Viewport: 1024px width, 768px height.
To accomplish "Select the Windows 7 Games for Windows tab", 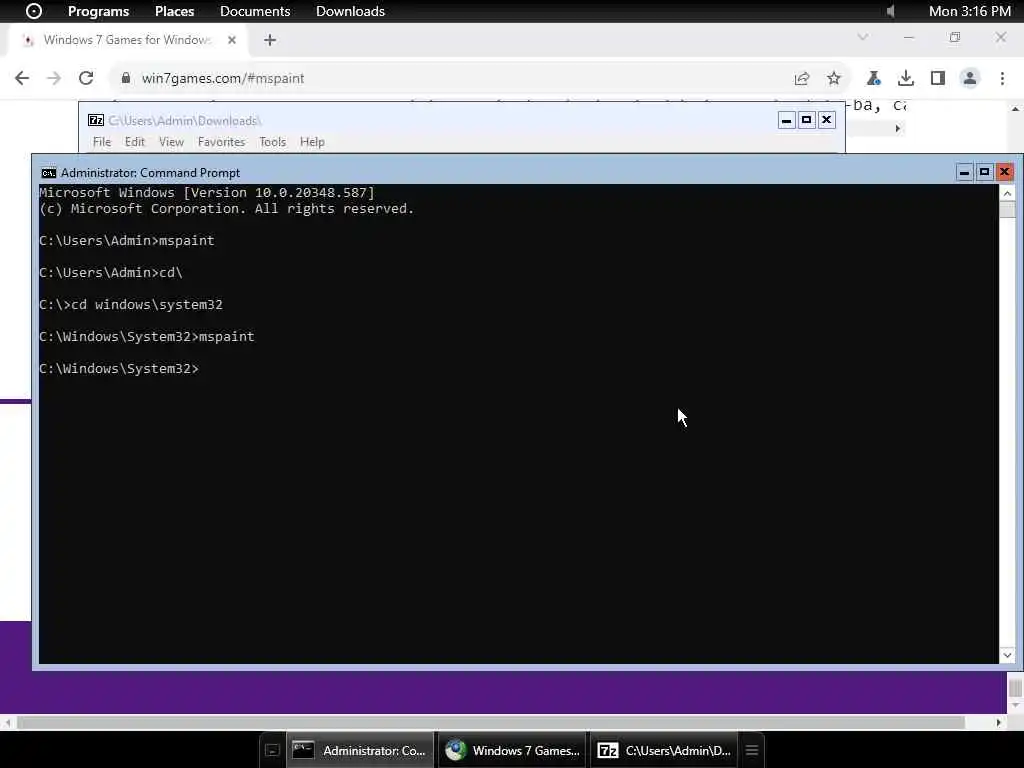I will [126, 40].
